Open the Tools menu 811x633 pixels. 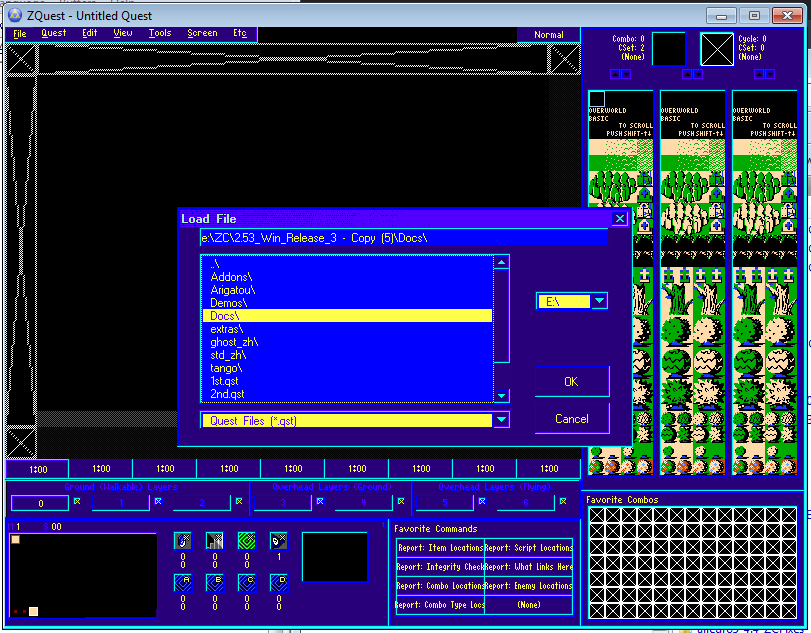pos(160,33)
